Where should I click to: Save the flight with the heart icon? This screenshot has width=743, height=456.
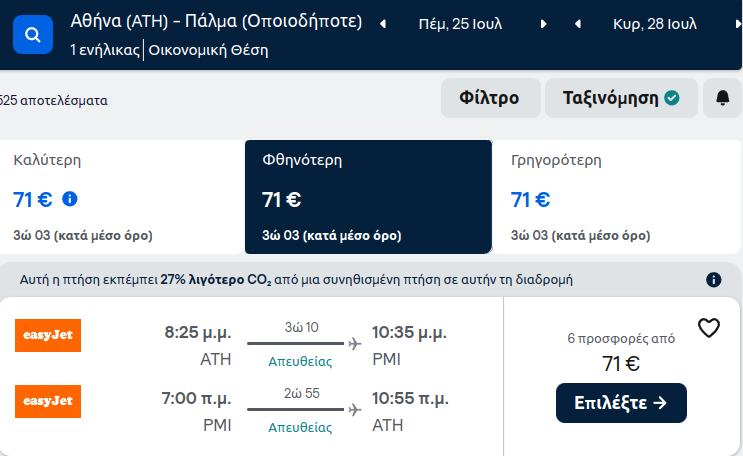(709, 328)
